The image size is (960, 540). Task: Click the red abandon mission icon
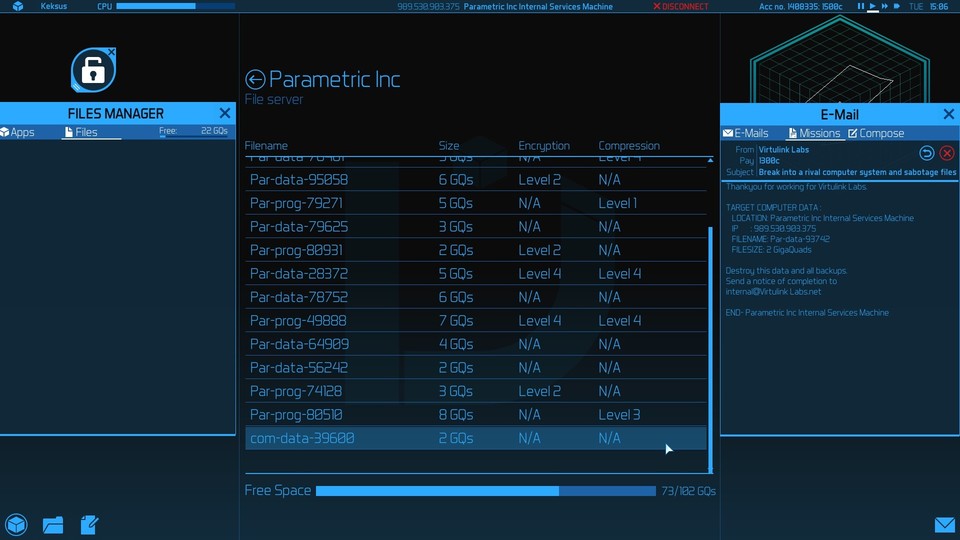click(x=947, y=153)
